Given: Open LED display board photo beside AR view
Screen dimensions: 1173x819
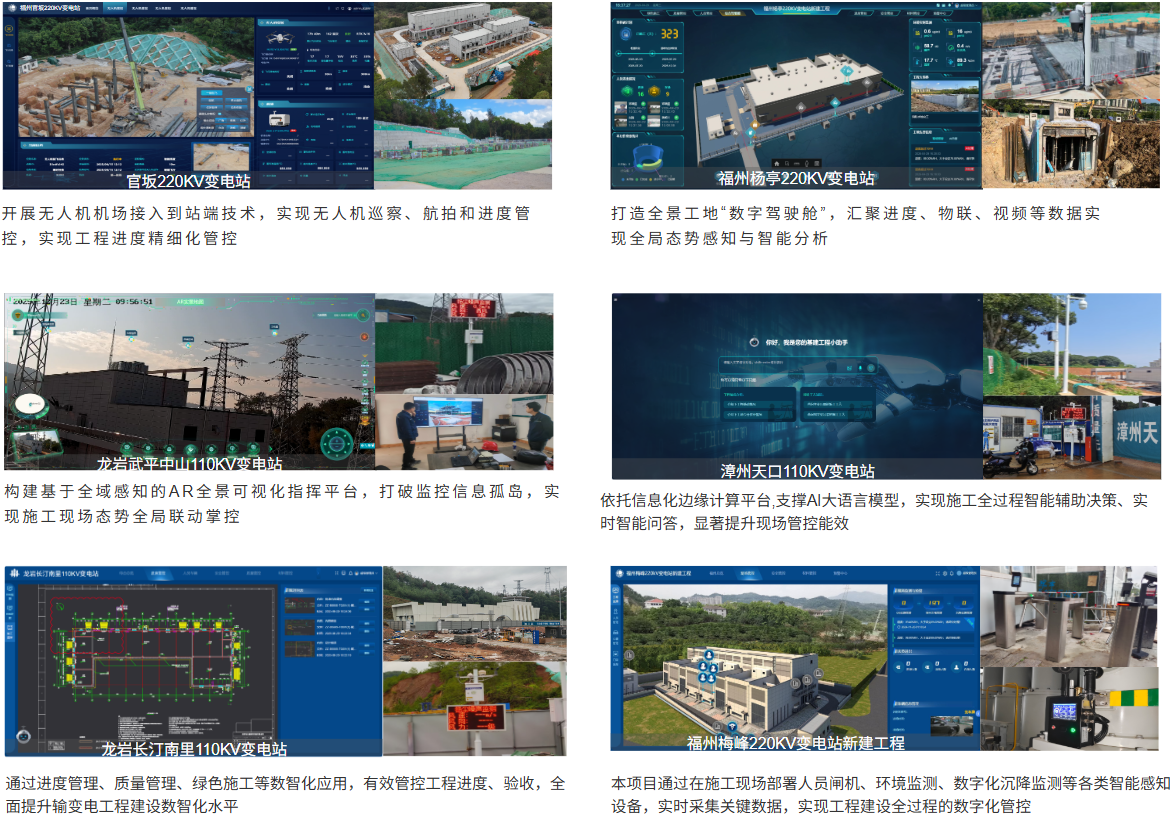Looking at the screenshot, I should [464, 343].
